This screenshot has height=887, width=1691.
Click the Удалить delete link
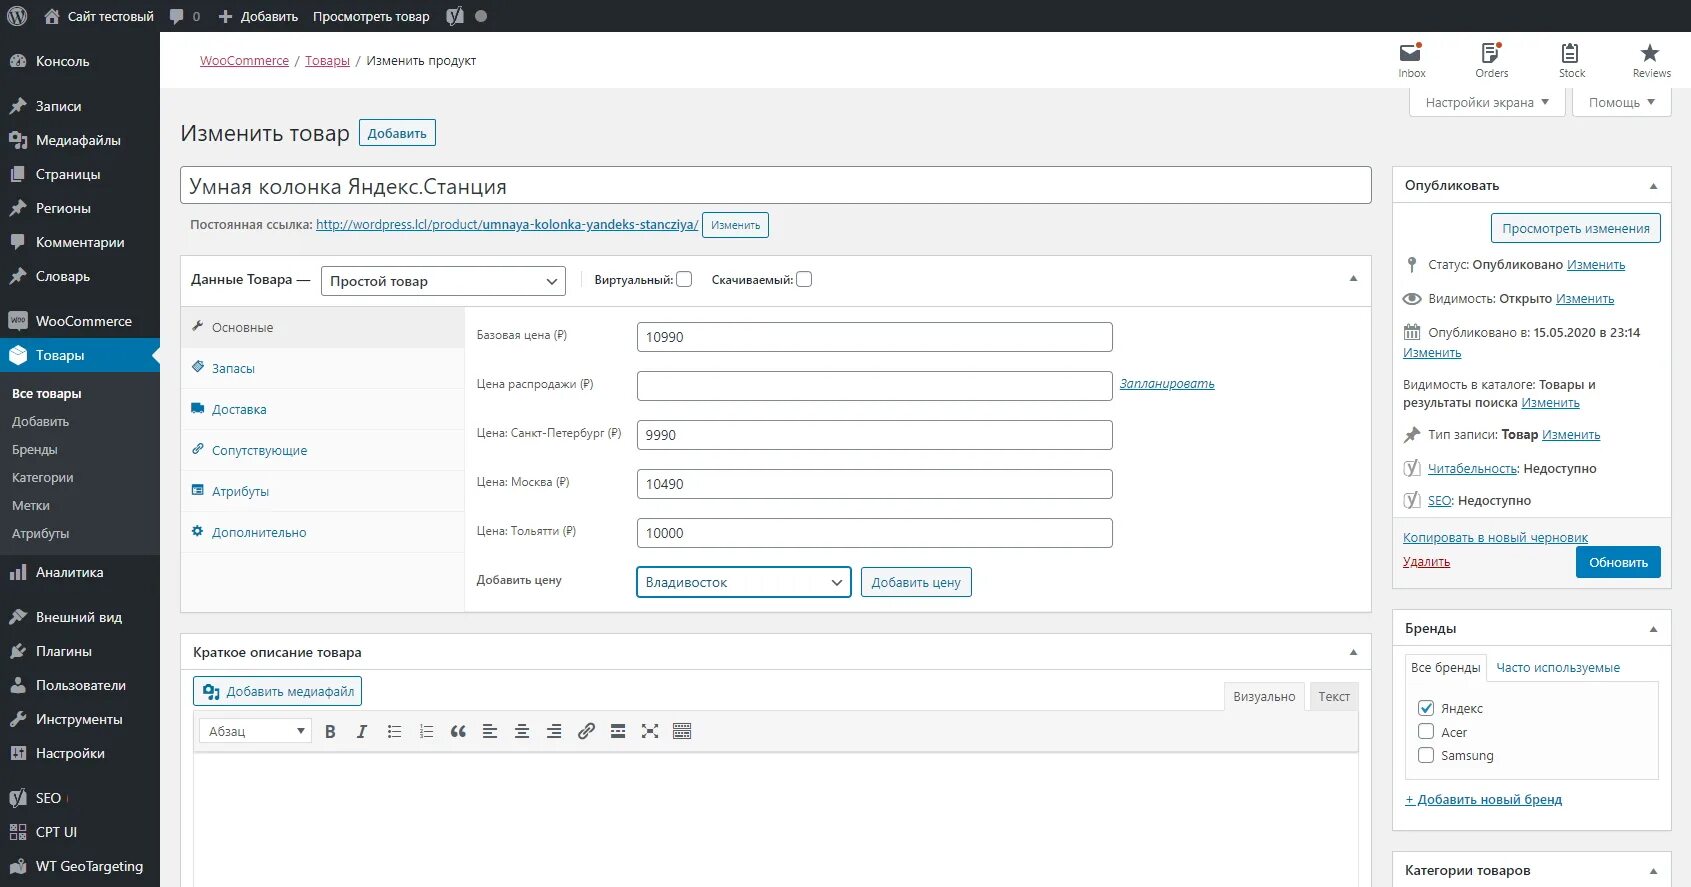(x=1426, y=562)
